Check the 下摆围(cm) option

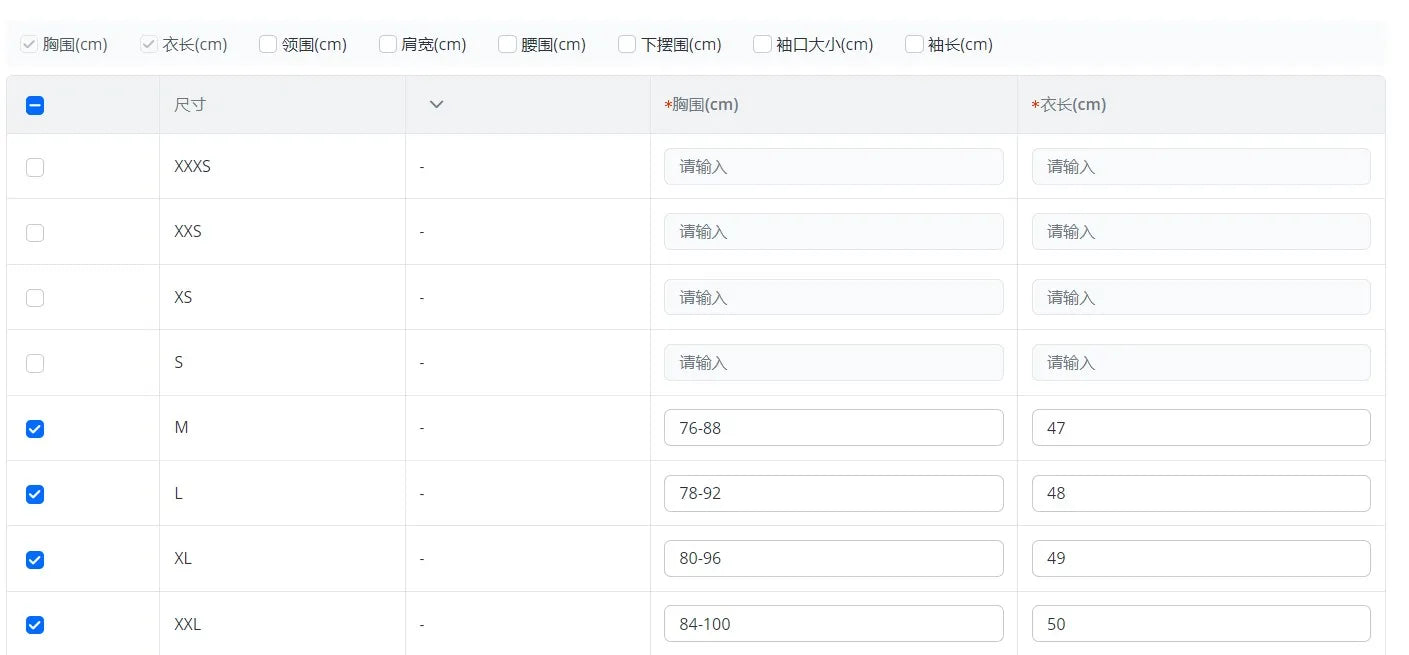[x=627, y=44]
